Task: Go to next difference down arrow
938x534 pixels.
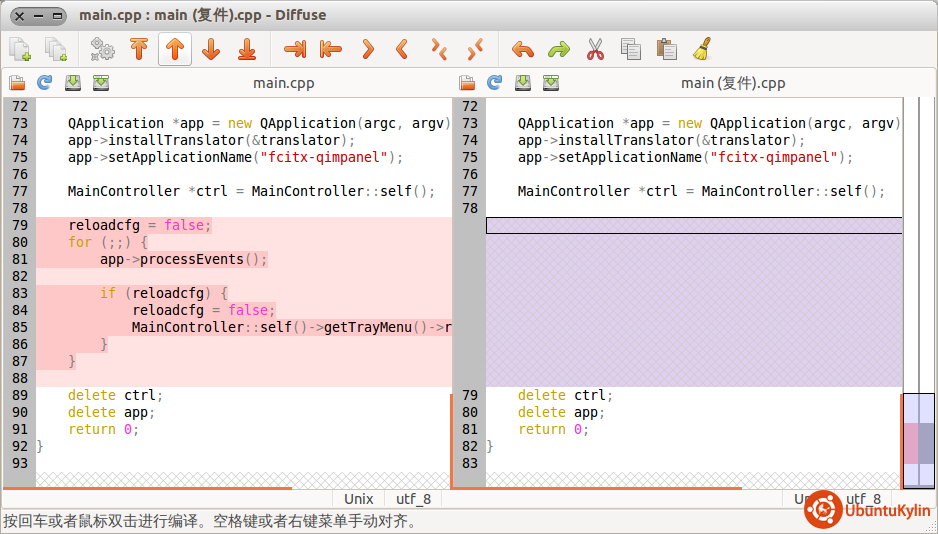Action: click(210, 49)
